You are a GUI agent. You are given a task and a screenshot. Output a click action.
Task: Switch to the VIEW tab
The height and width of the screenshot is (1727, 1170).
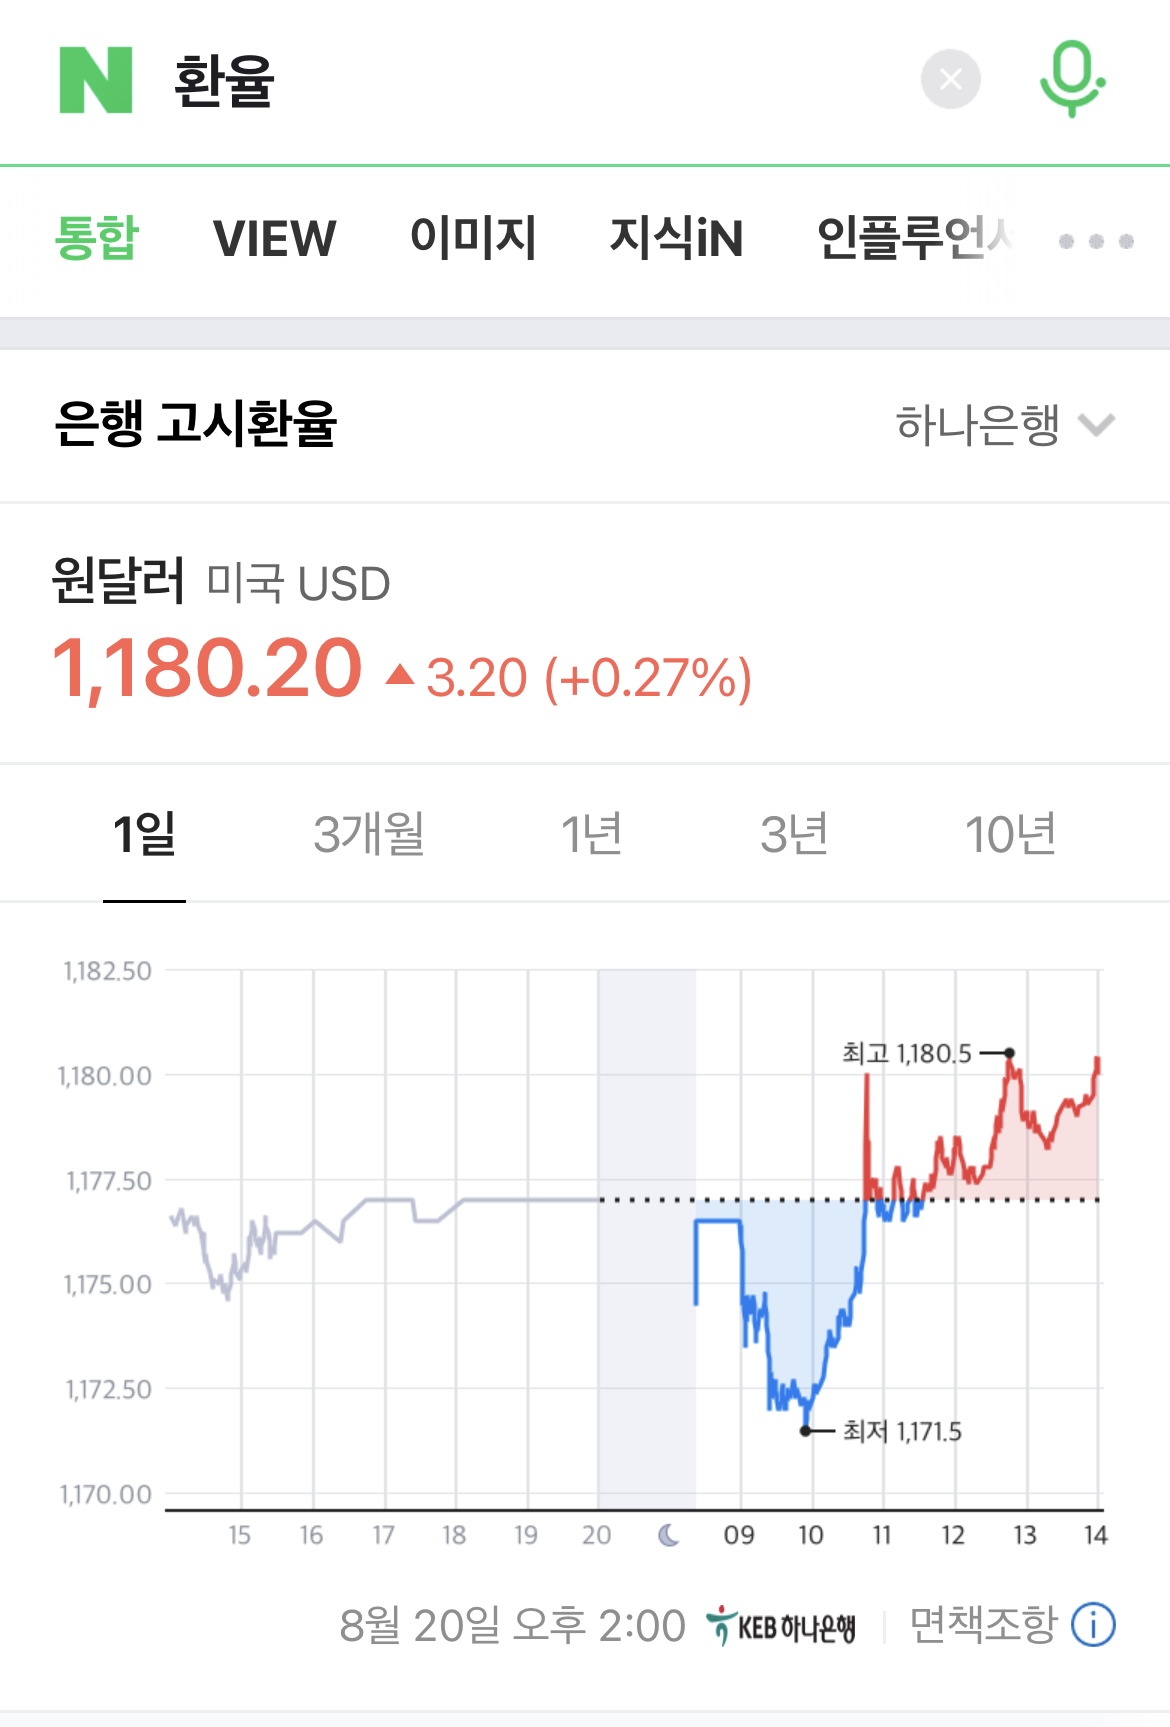tap(275, 238)
